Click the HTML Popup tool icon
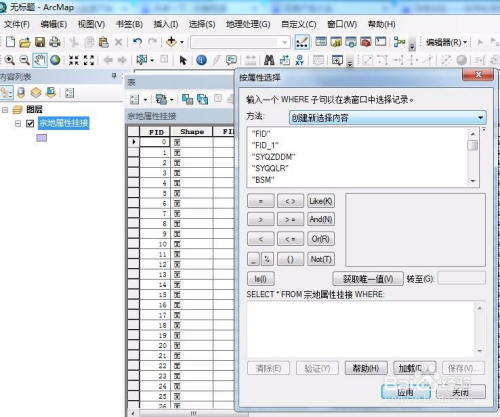The image size is (500, 417). (231, 60)
